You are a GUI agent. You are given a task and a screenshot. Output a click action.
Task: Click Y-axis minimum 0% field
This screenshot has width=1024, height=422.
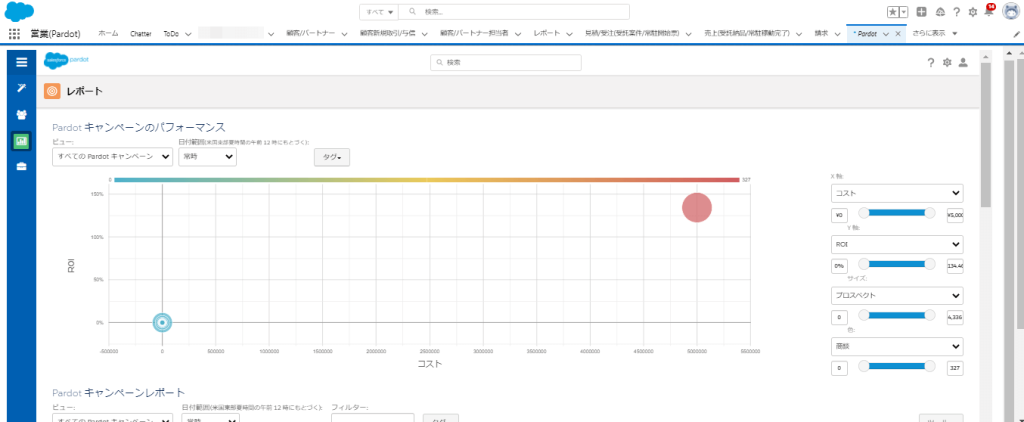click(839, 267)
